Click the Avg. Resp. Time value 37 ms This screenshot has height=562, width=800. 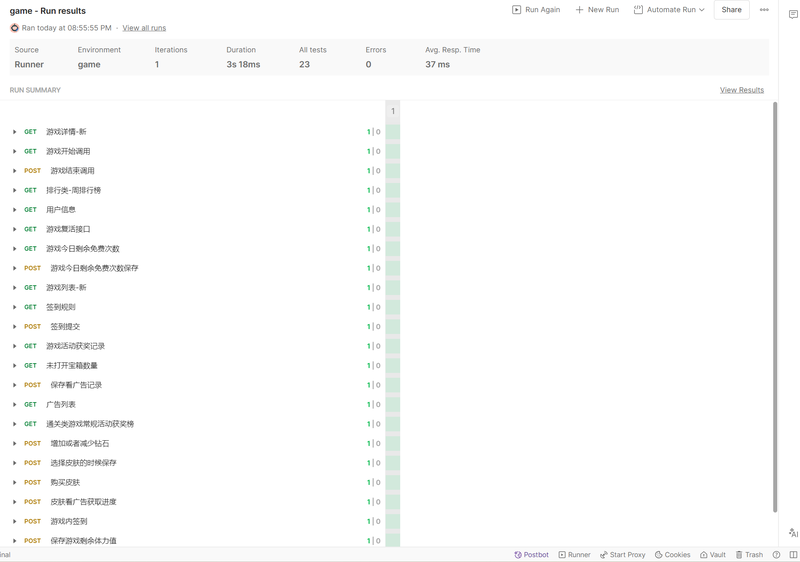click(438, 65)
